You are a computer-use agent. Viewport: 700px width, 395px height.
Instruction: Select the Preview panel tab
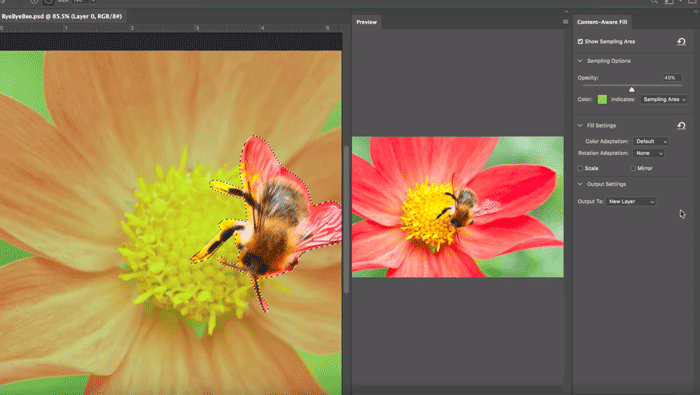point(367,22)
